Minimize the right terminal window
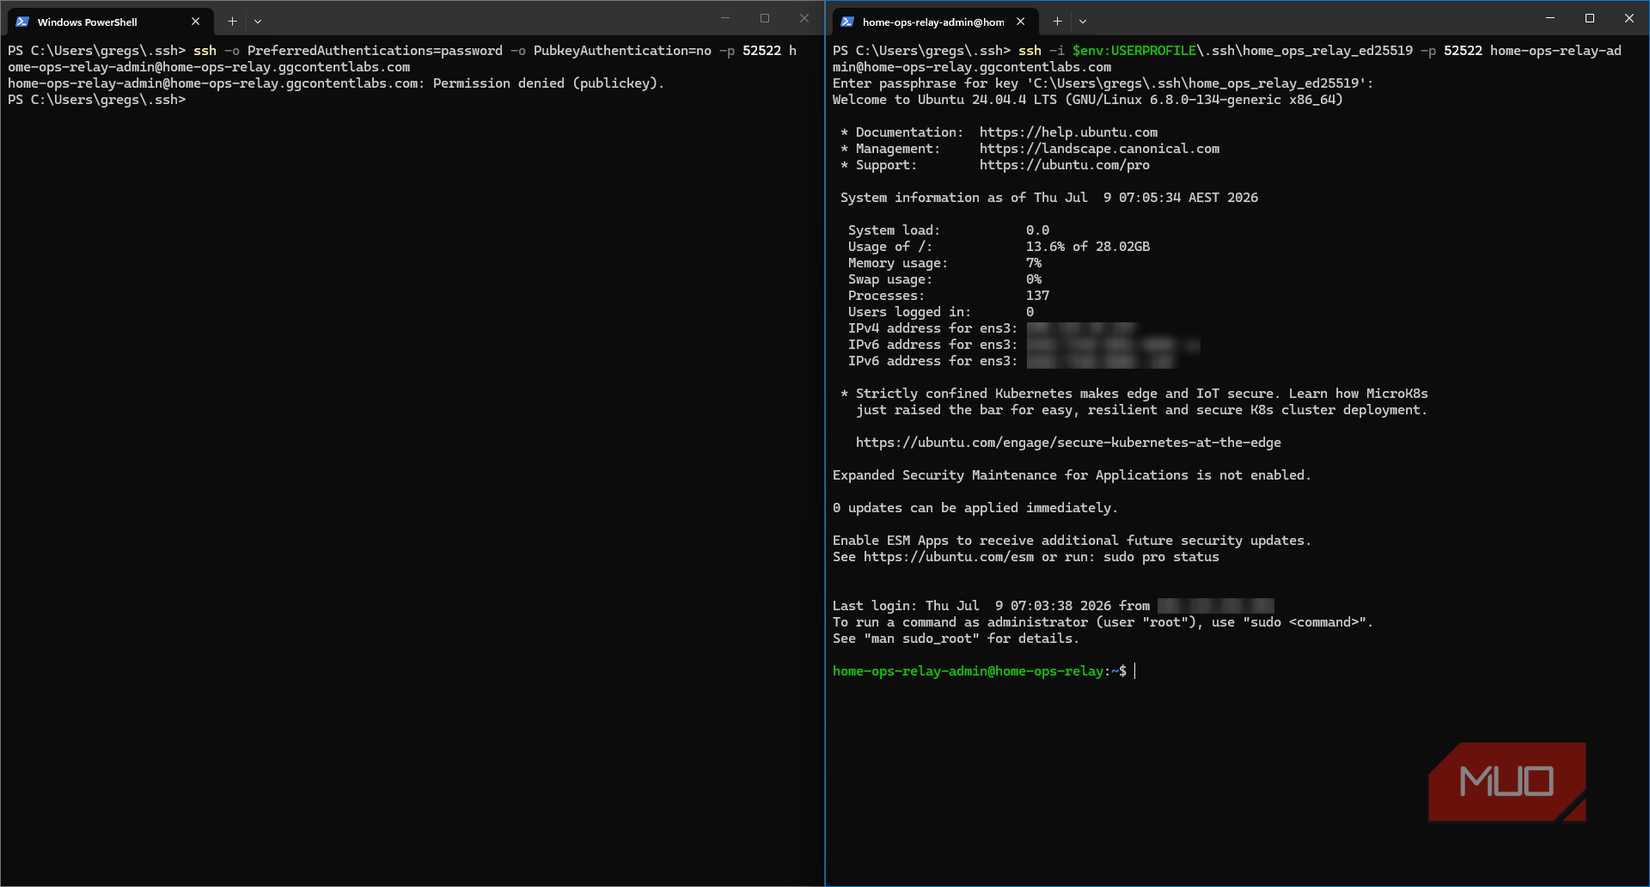The width and height of the screenshot is (1650, 887). click(x=1550, y=18)
